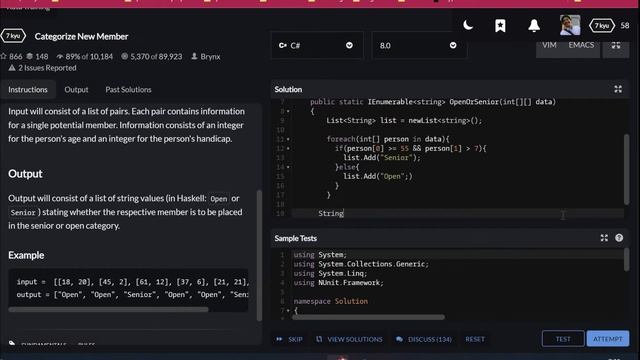Place cursor after String on line 19
640x360 pixels.
(x=344, y=213)
